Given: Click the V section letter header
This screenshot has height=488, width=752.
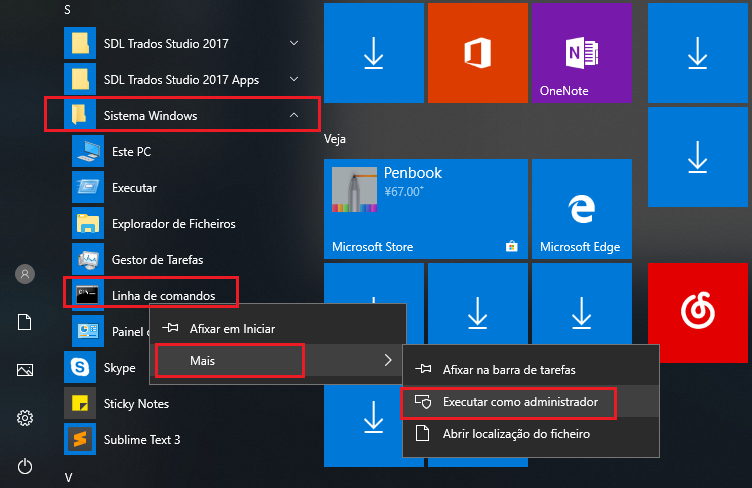Looking at the screenshot, I should (x=68, y=477).
